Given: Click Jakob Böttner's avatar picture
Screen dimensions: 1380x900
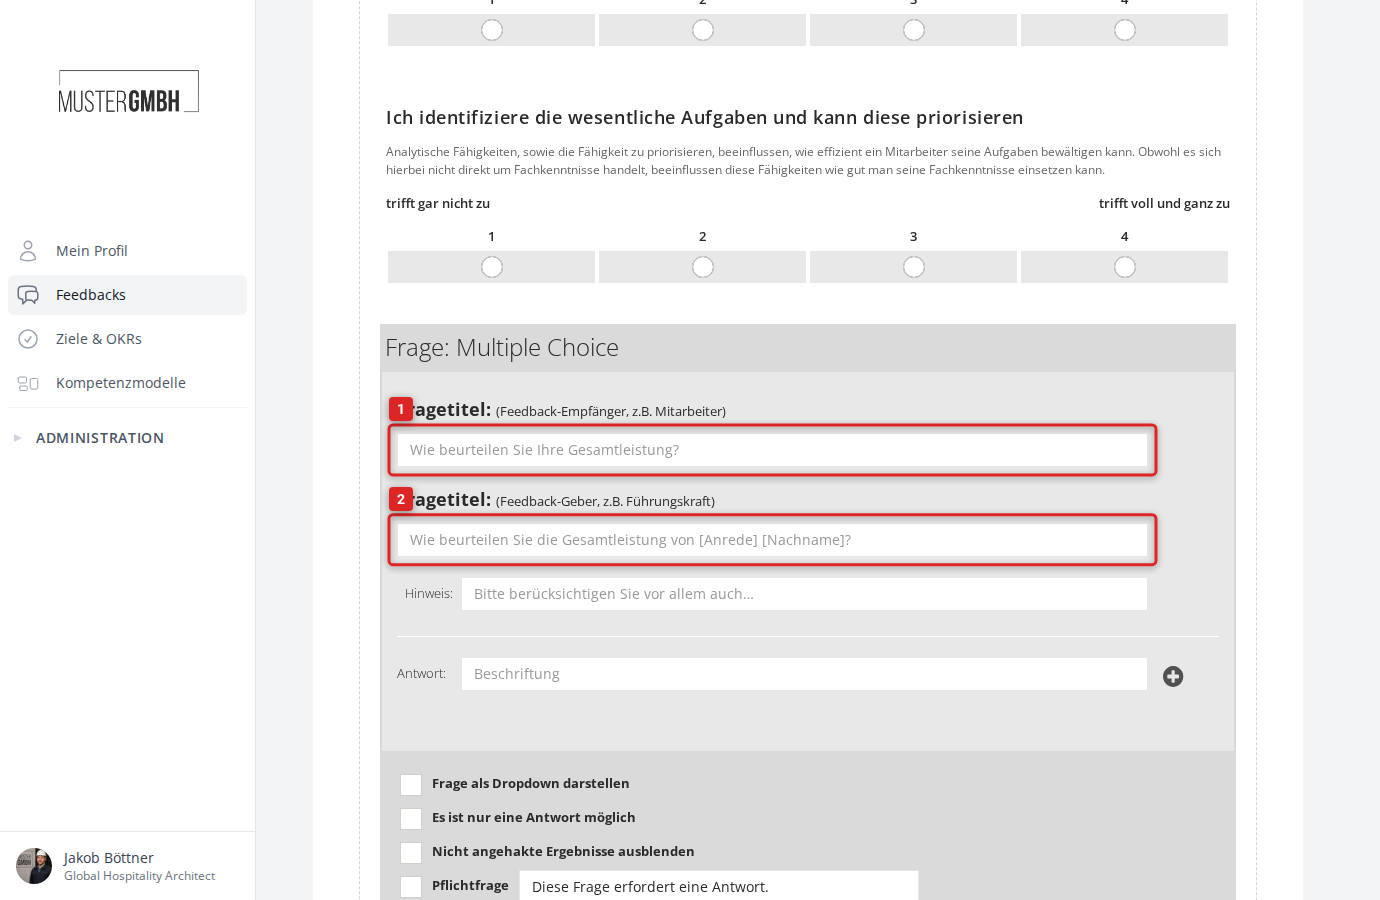Looking at the screenshot, I should point(34,866).
